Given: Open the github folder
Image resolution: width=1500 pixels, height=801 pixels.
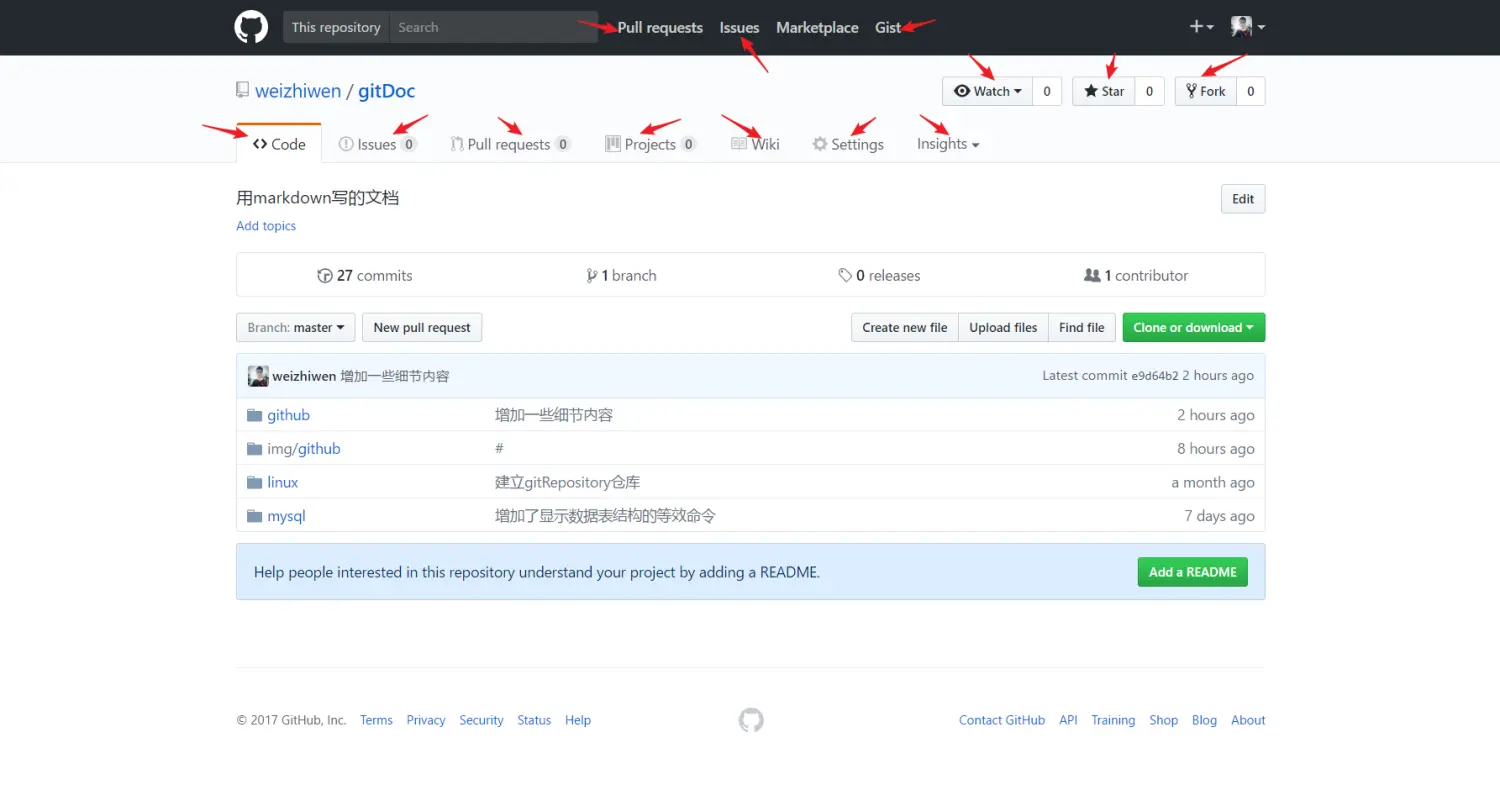Looking at the screenshot, I should [288, 415].
